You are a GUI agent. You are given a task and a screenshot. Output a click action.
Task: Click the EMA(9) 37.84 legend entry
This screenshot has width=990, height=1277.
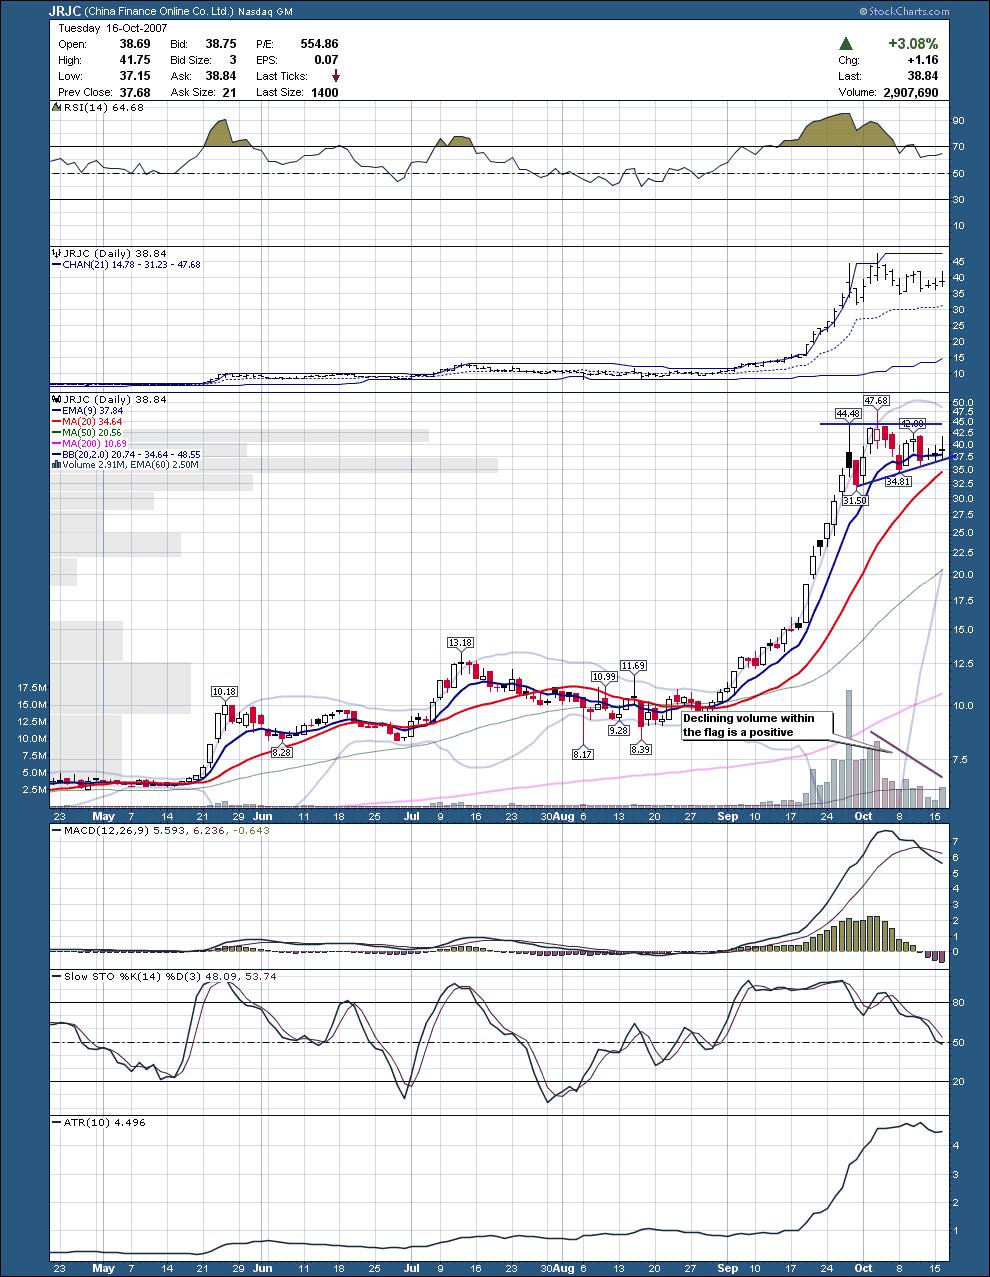click(x=92, y=410)
